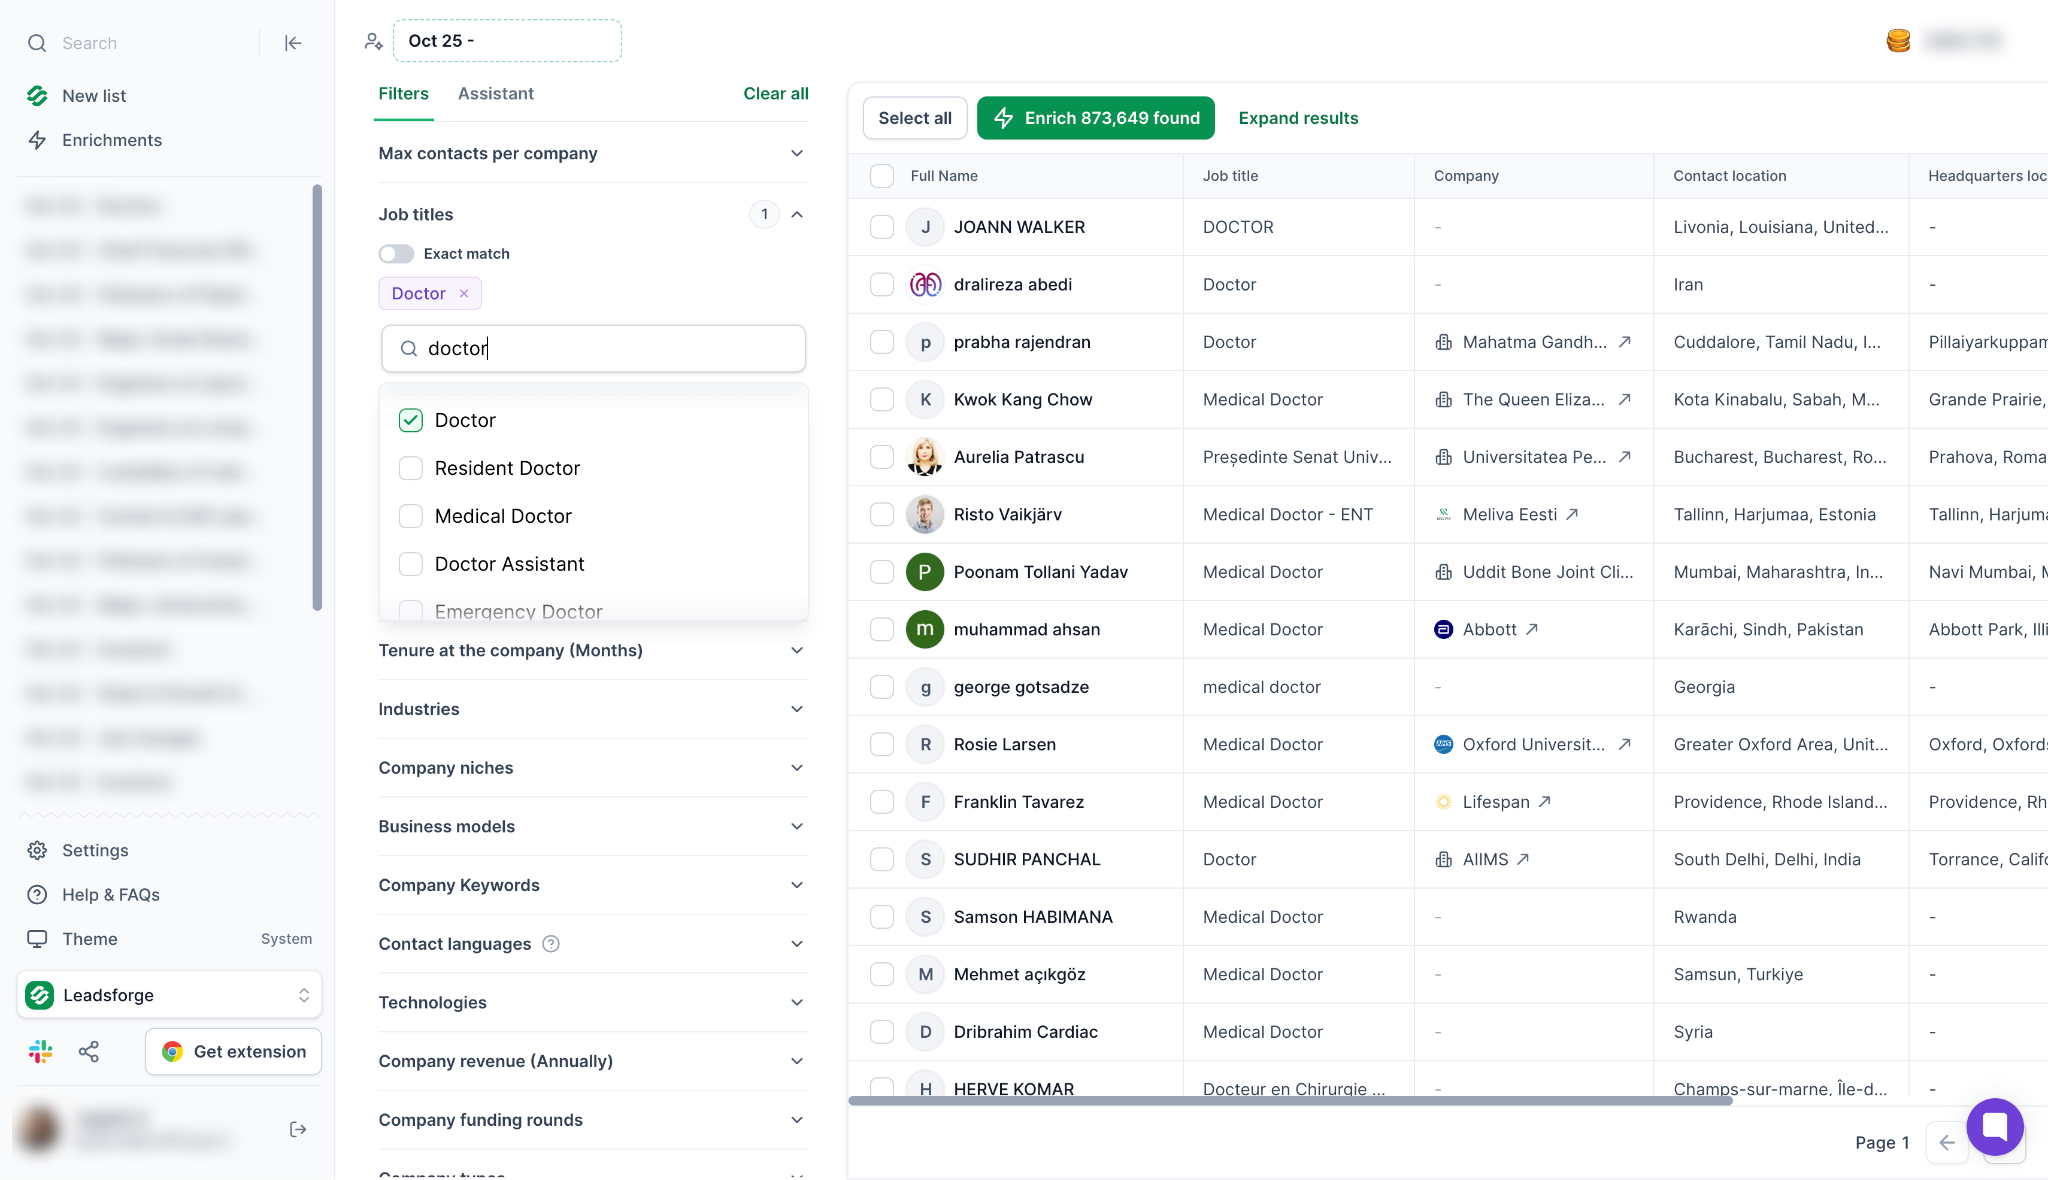Open Meliva Eesti external link arrow
This screenshot has height=1180, width=2048.
pos(1572,514)
